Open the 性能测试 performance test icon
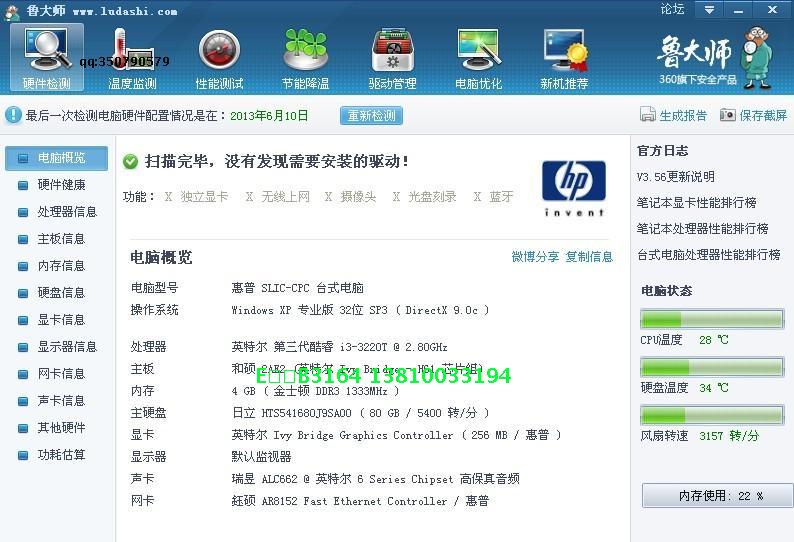 click(219, 57)
